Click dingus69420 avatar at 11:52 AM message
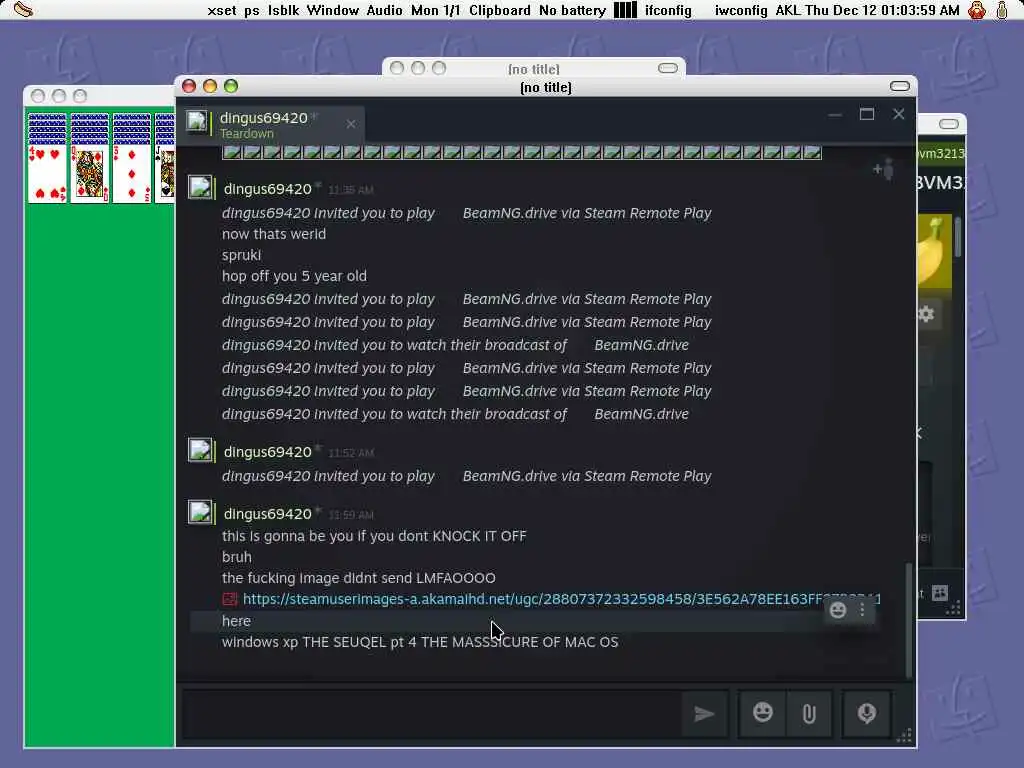Screen dimensions: 1024x768 (200, 450)
